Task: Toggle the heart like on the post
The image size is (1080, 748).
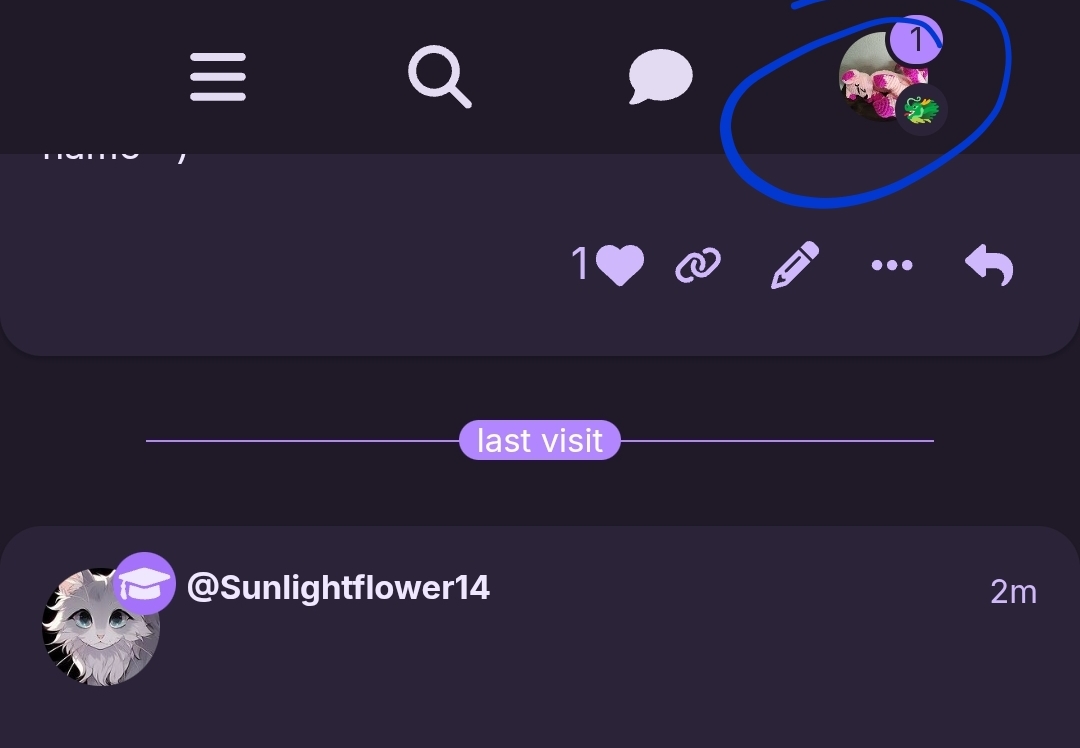Action: coord(619,264)
